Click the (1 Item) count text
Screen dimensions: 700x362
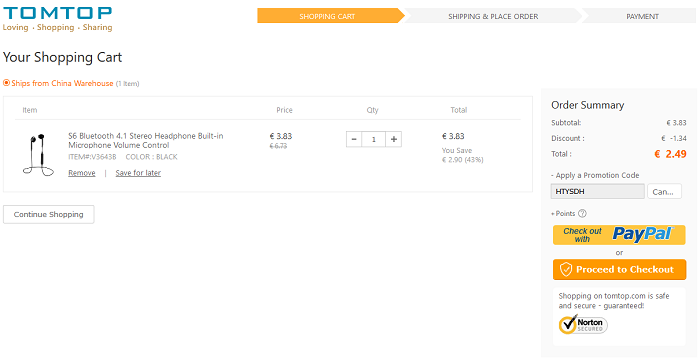128,83
